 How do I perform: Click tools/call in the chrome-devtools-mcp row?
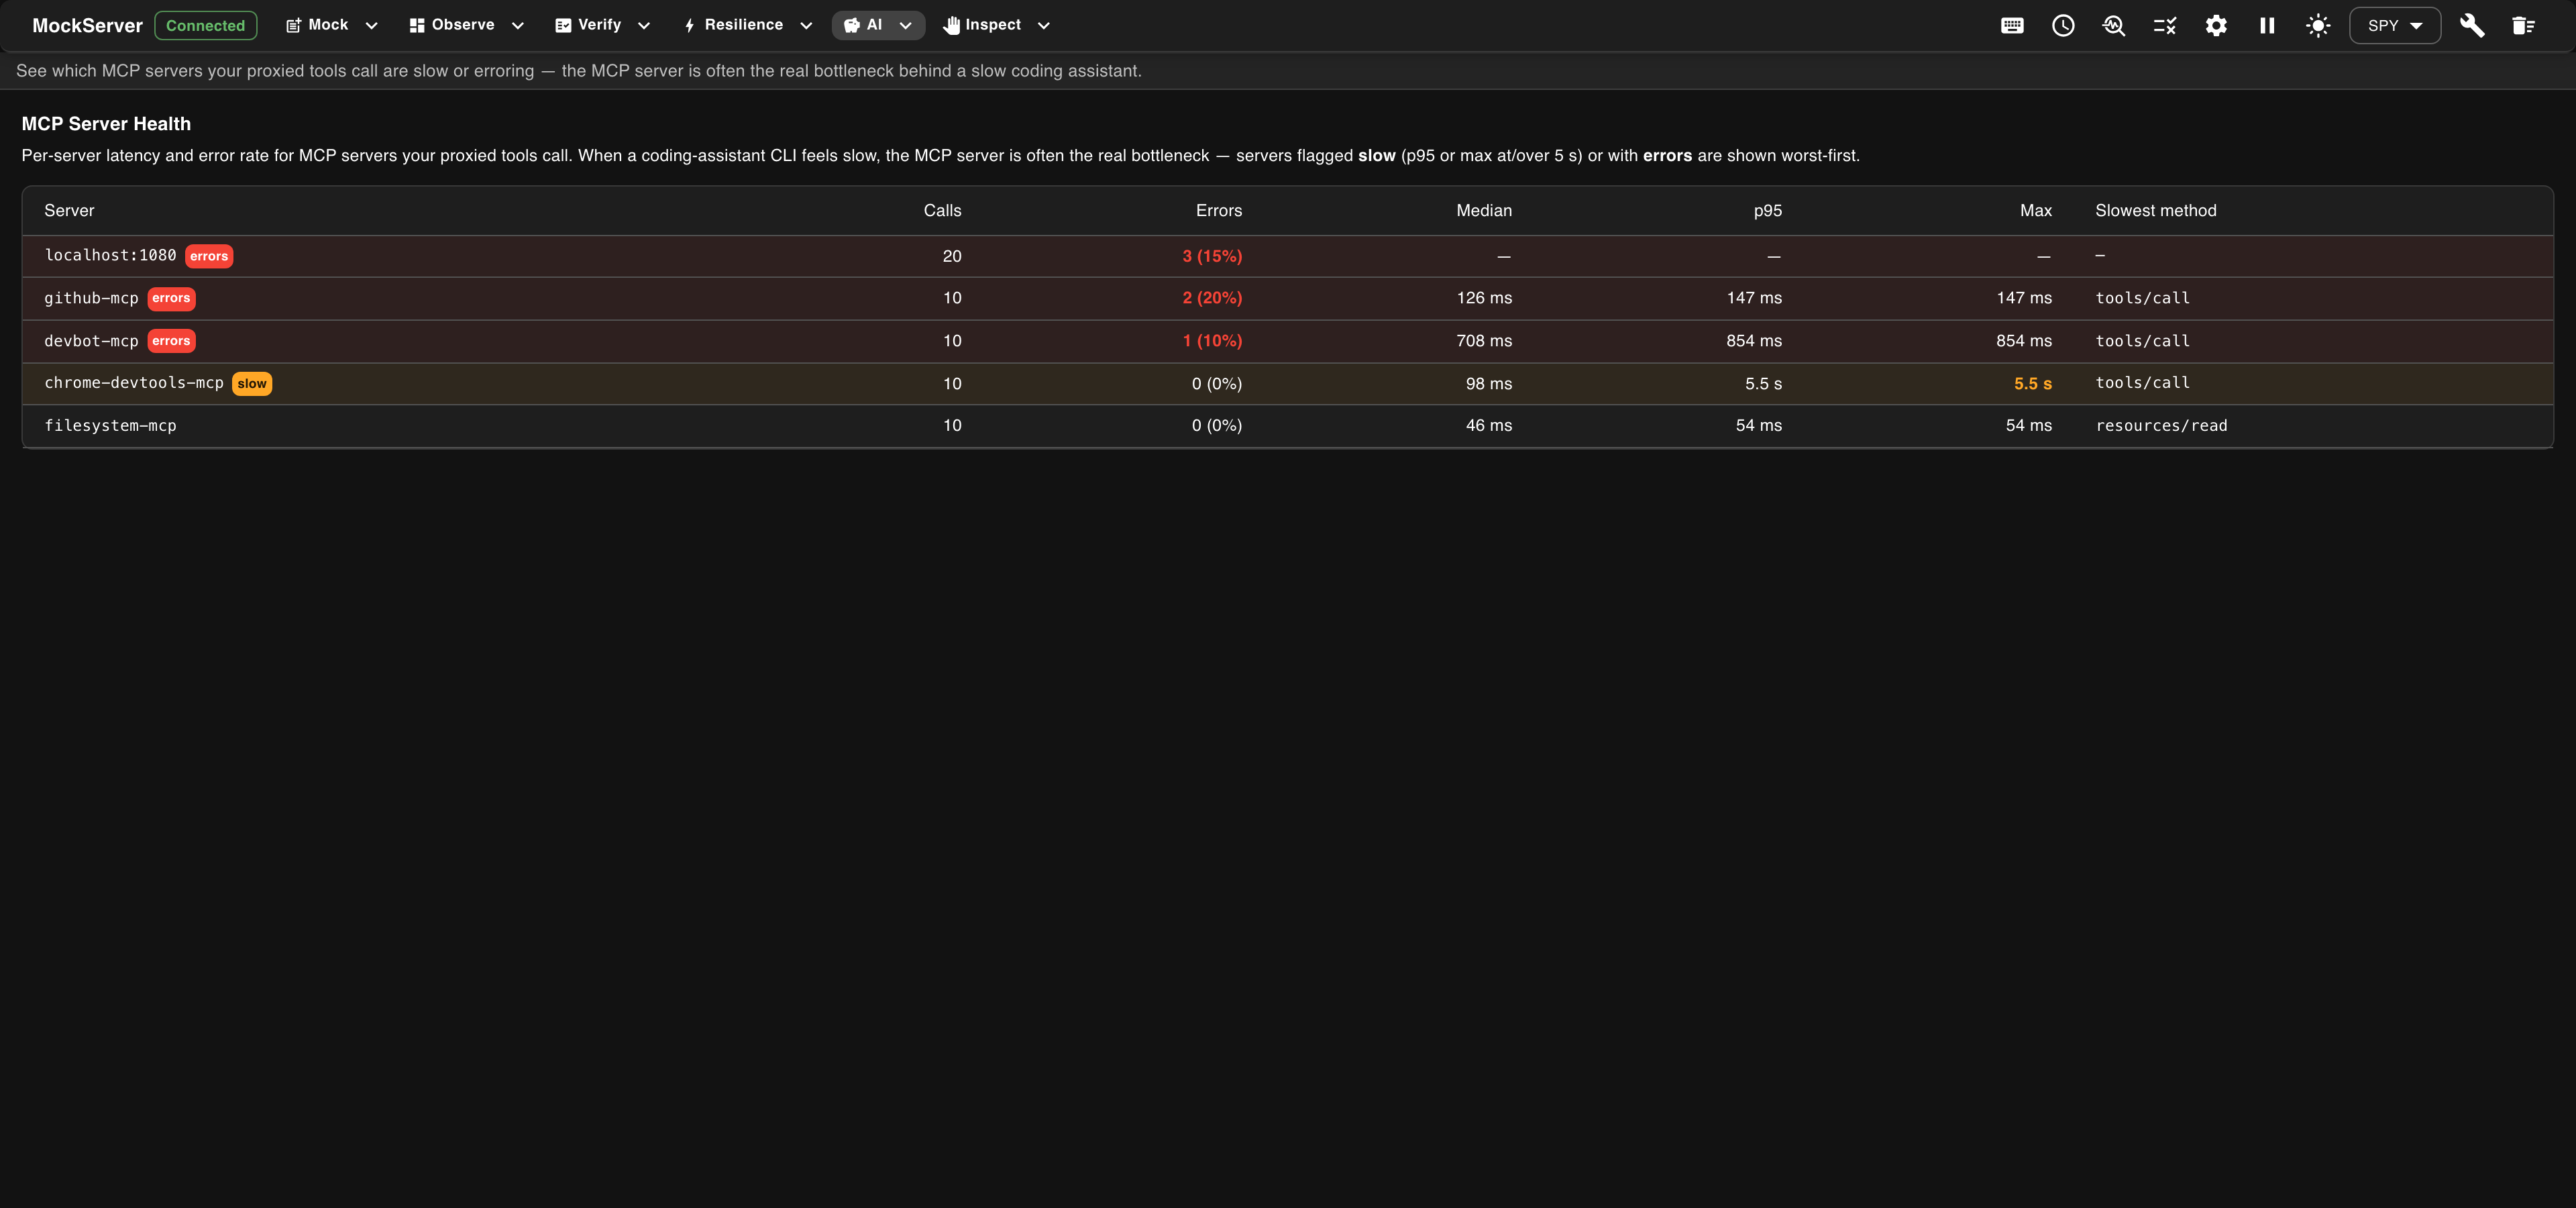click(x=2142, y=383)
